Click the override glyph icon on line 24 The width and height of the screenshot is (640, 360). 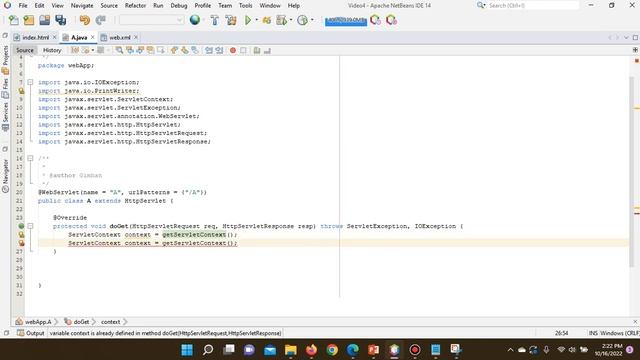coord(21,226)
